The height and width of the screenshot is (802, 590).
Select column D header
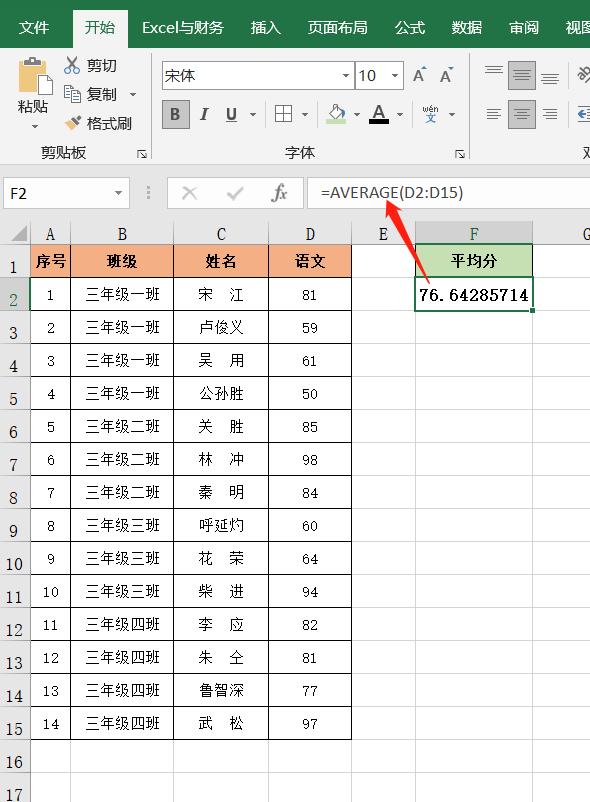310,234
